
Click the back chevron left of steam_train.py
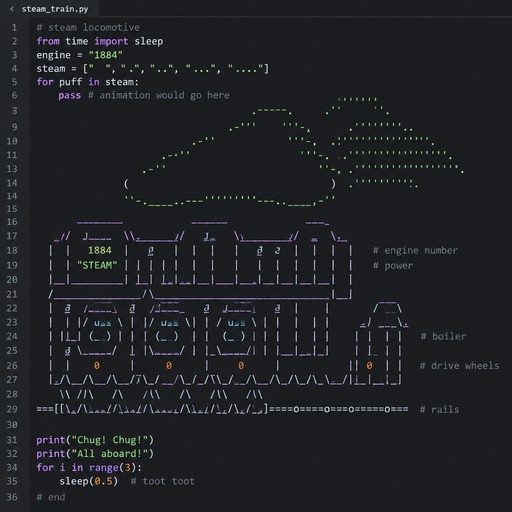coord(12,9)
